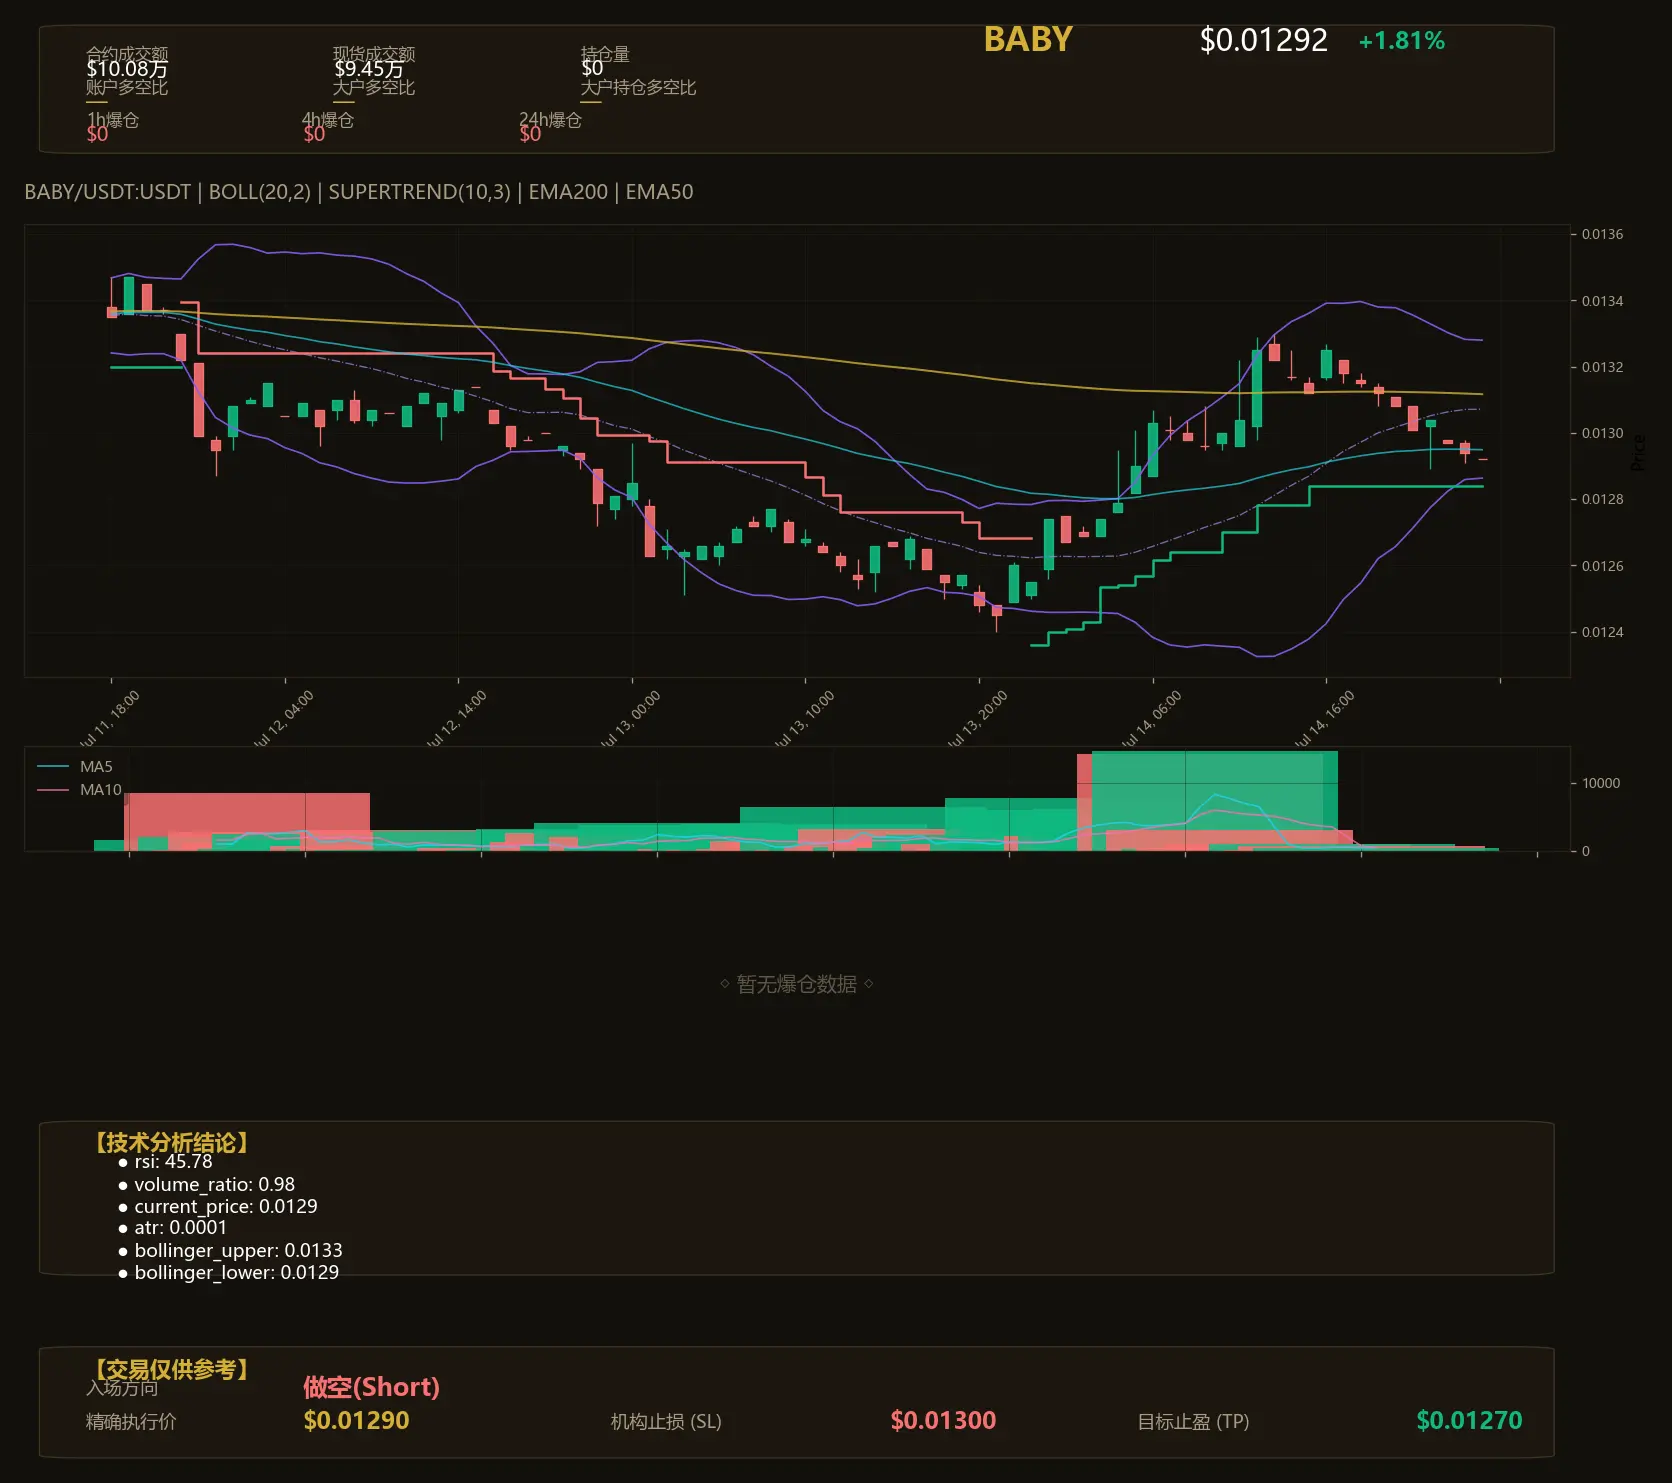
Task: Click the Jul 12, 04:00 time label
Action: tap(283, 719)
